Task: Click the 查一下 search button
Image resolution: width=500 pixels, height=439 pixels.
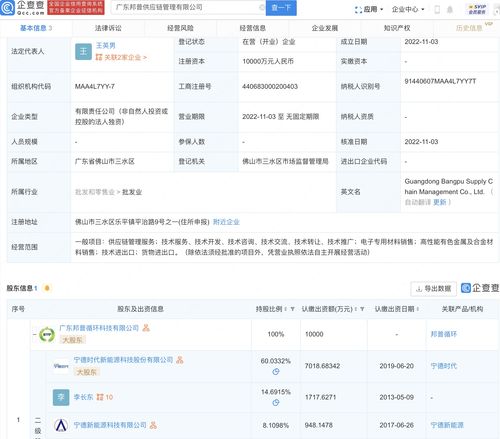Action: [281, 7]
